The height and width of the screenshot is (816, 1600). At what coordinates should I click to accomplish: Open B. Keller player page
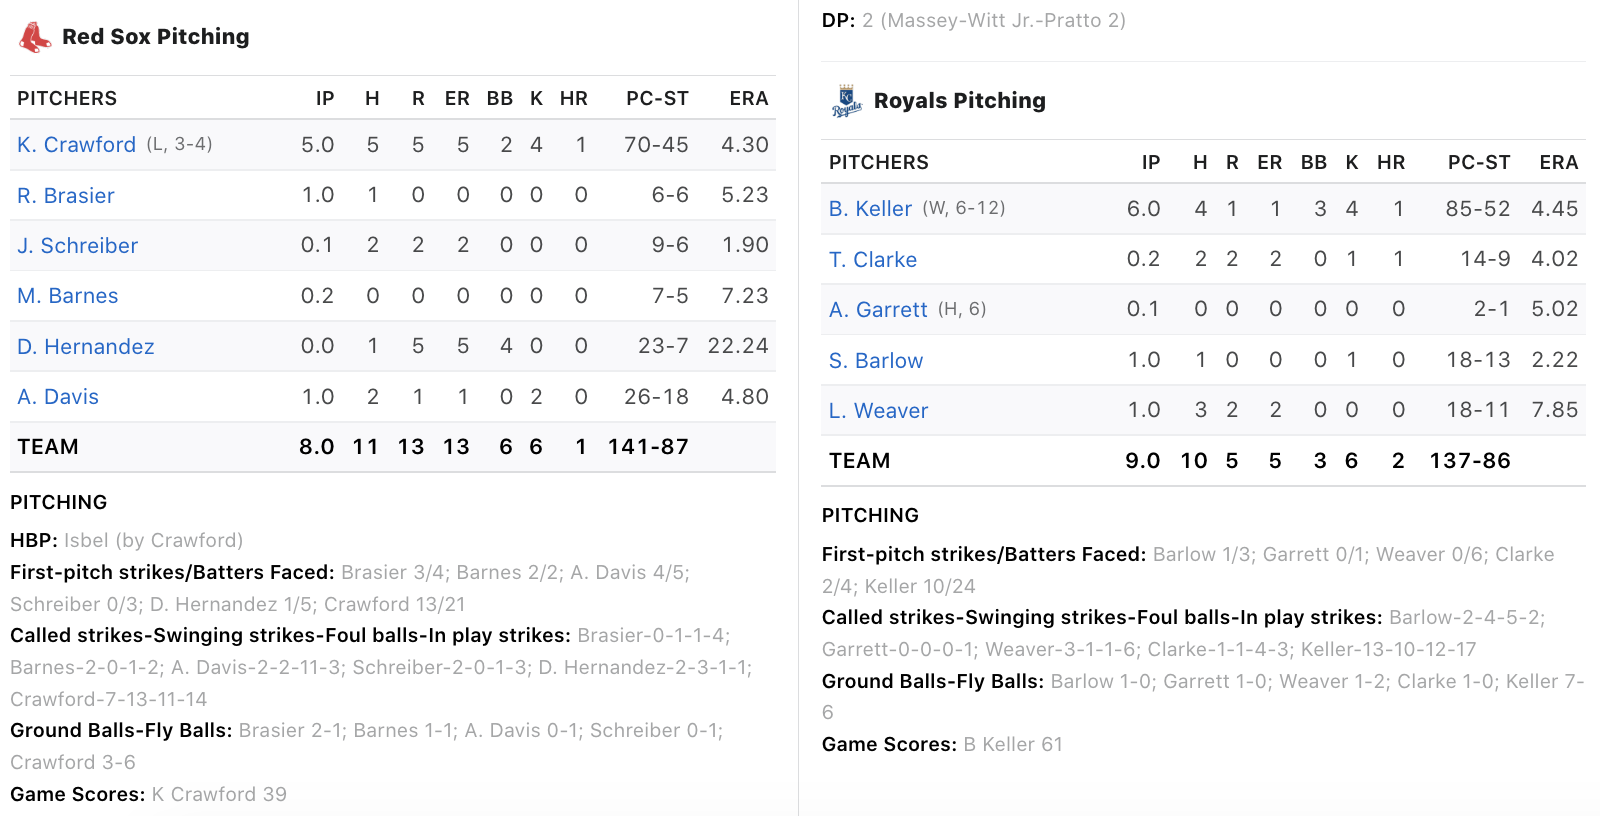point(870,209)
